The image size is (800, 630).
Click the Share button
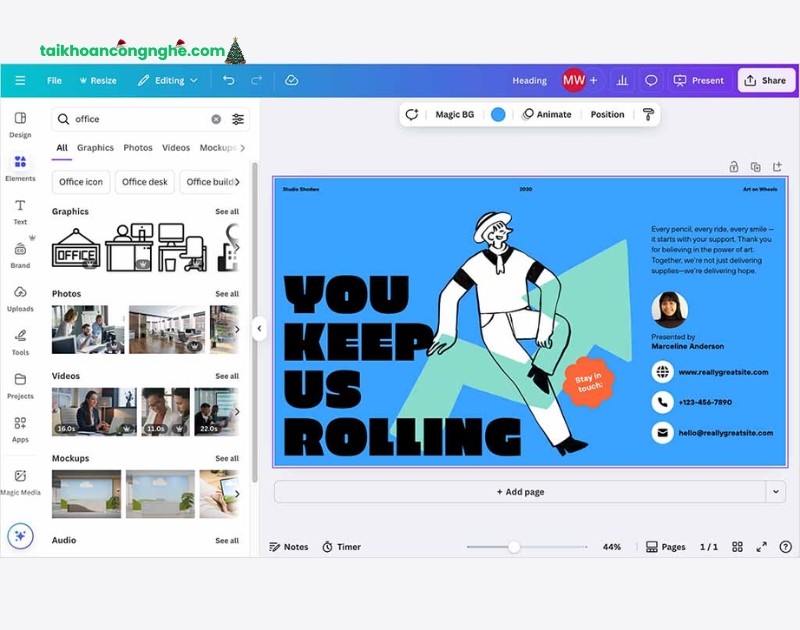tap(766, 80)
